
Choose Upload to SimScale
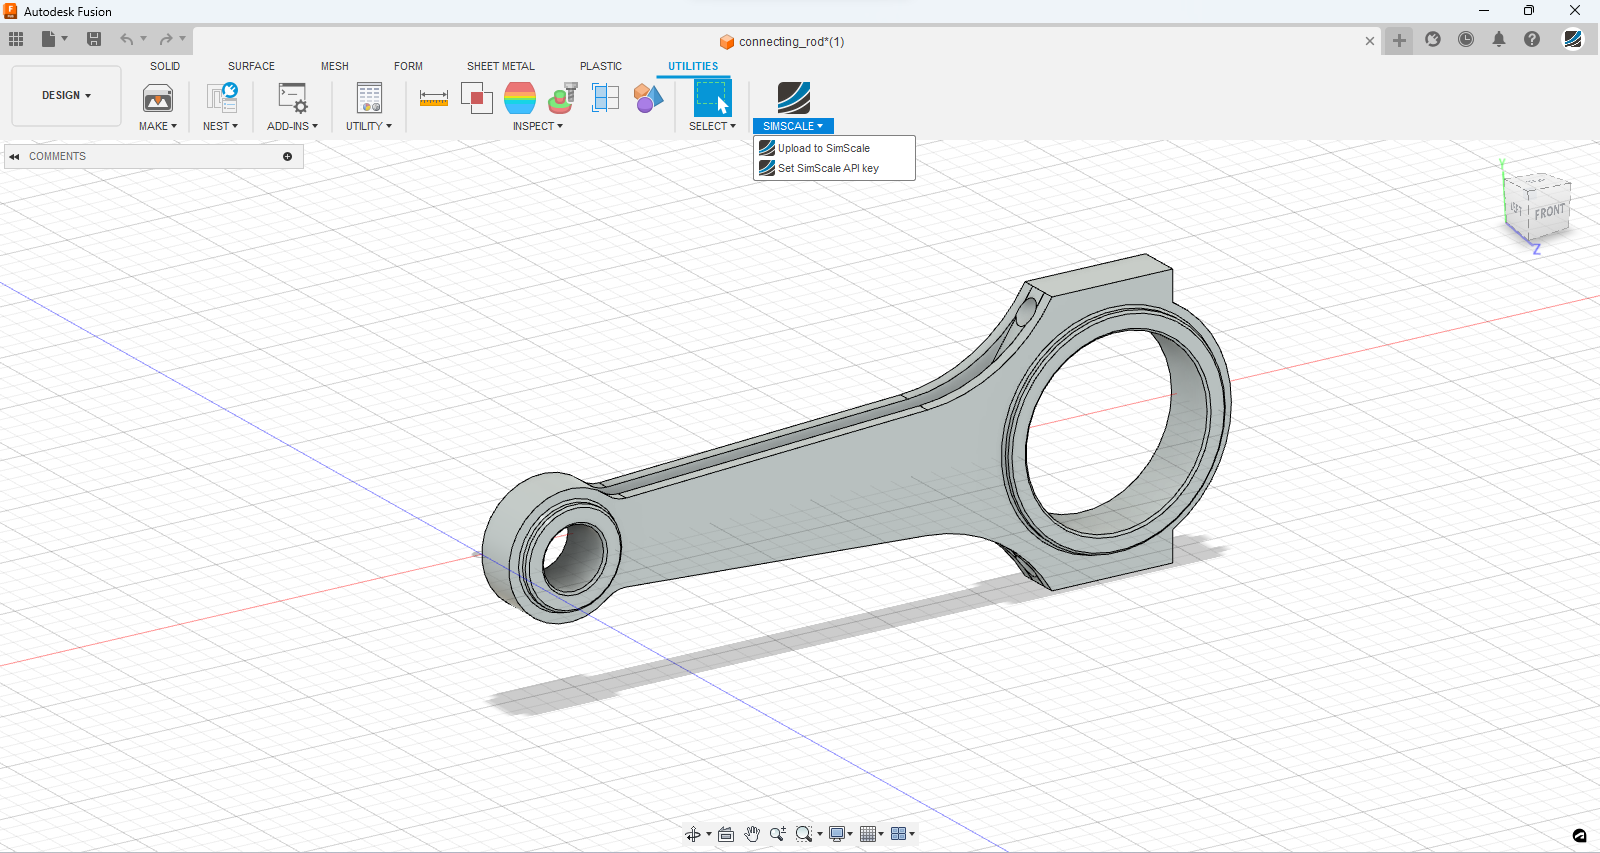click(823, 148)
